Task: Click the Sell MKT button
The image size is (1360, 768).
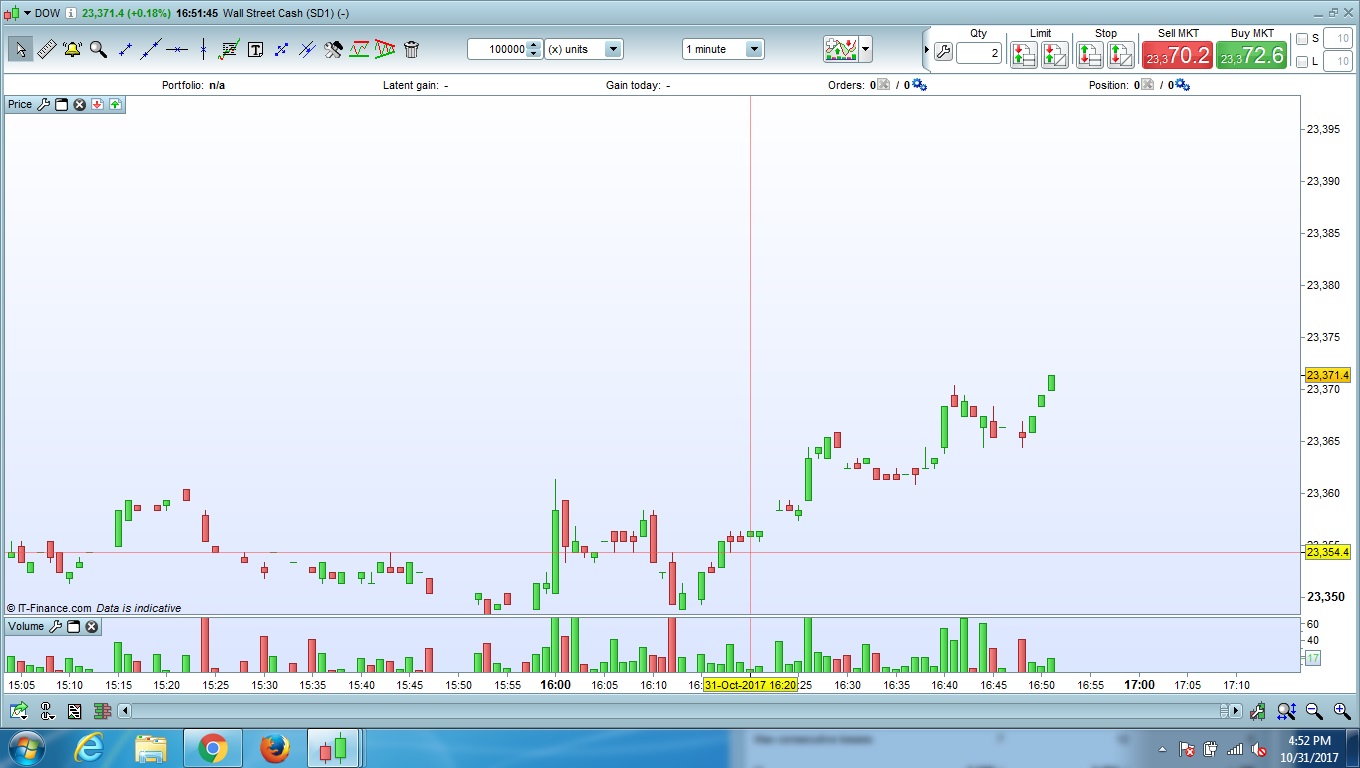Action: (1178, 54)
